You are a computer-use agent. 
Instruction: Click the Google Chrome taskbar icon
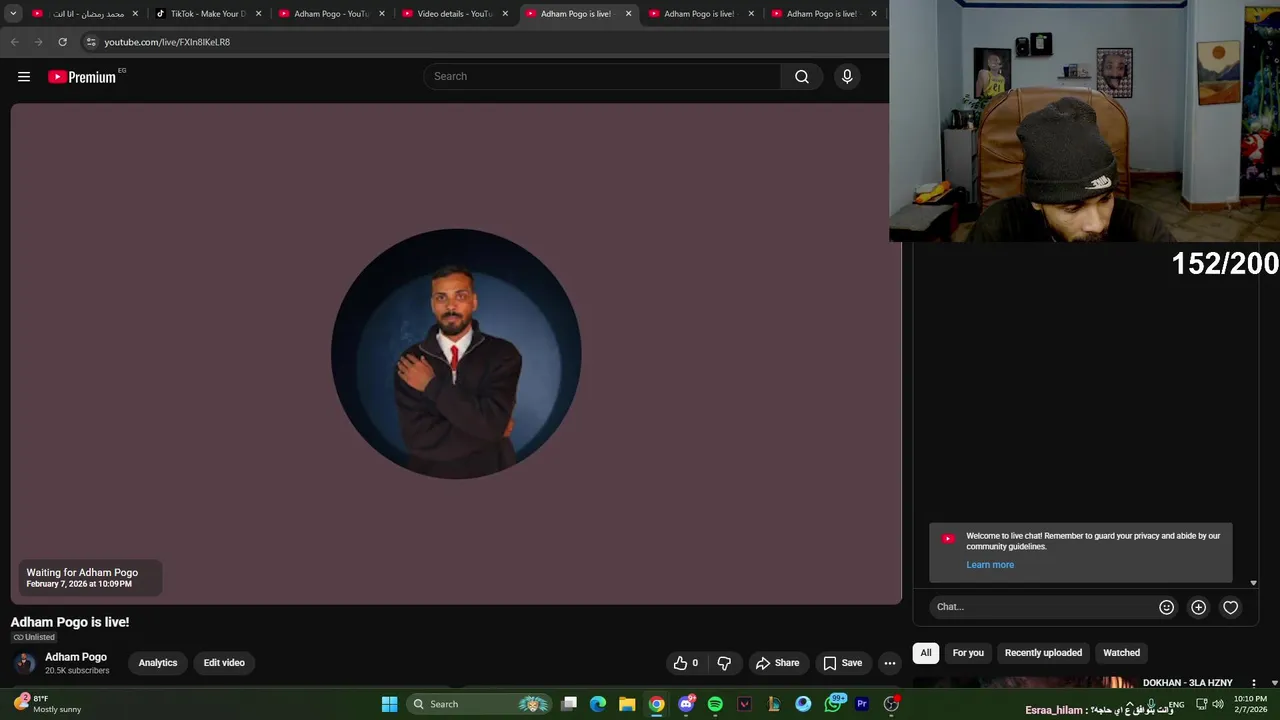pyautogui.click(x=656, y=704)
